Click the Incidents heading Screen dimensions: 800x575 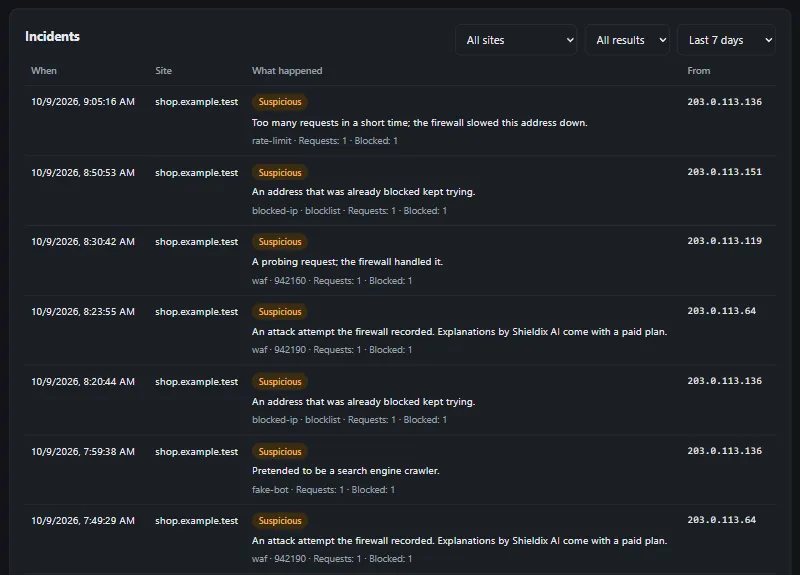coord(53,36)
